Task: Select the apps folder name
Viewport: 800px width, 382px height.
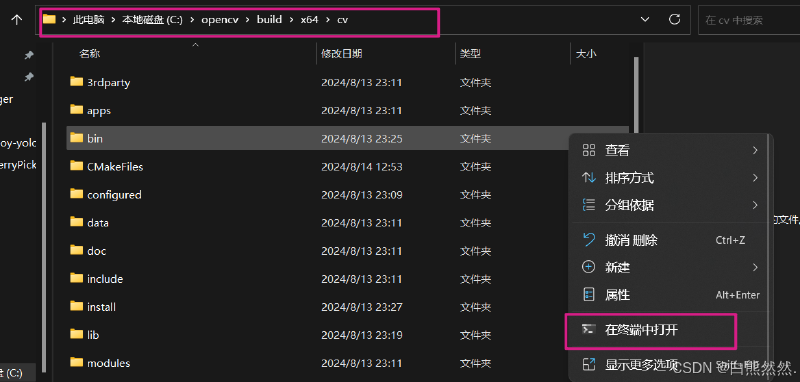Action: coord(99,111)
